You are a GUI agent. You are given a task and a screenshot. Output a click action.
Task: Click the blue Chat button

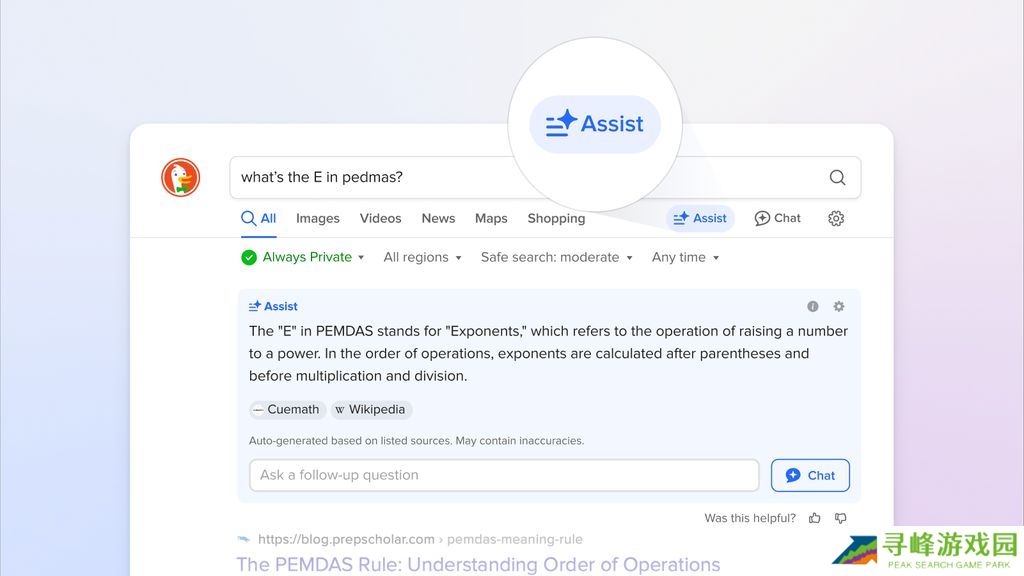tap(810, 475)
